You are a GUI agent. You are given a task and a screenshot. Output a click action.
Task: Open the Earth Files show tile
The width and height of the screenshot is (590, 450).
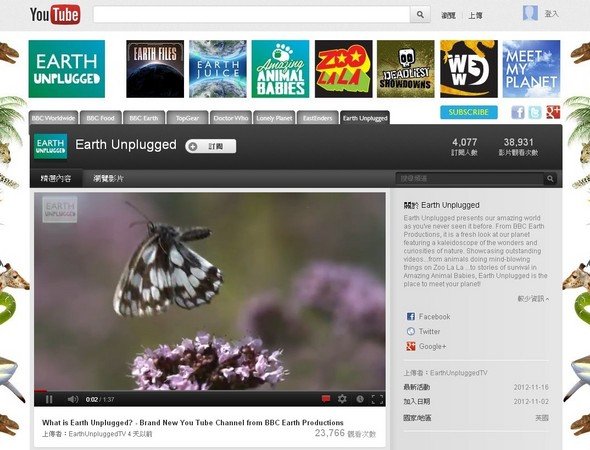[155, 69]
